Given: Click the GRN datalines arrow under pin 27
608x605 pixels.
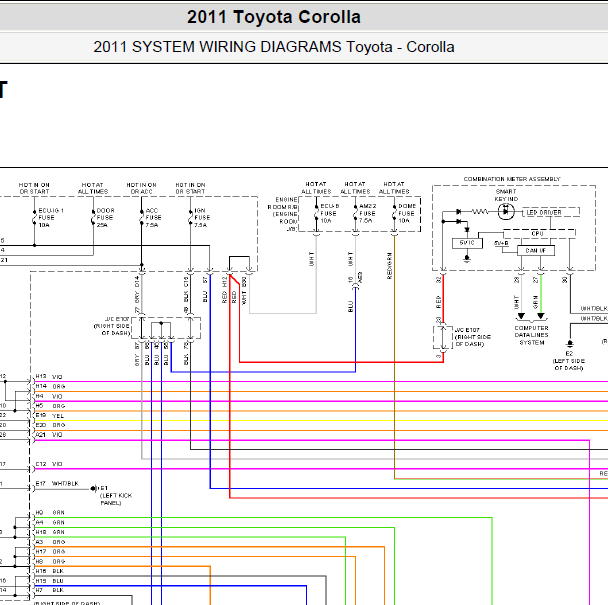Looking at the screenshot, I should (x=541, y=316).
